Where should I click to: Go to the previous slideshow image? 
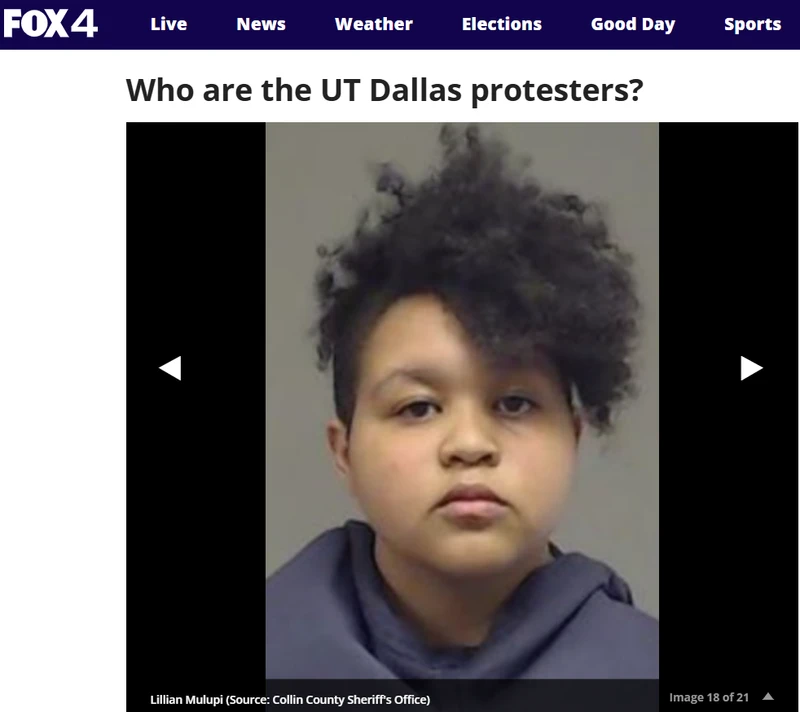click(x=170, y=368)
